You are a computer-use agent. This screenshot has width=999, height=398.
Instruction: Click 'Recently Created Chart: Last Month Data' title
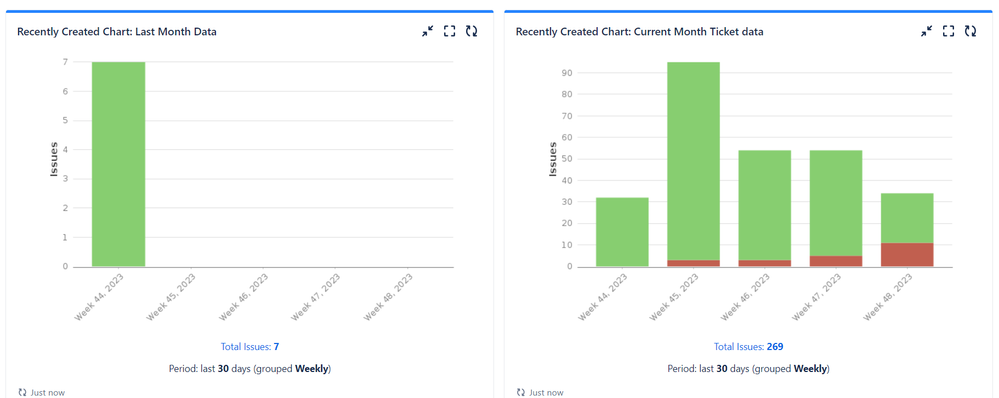(x=117, y=32)
